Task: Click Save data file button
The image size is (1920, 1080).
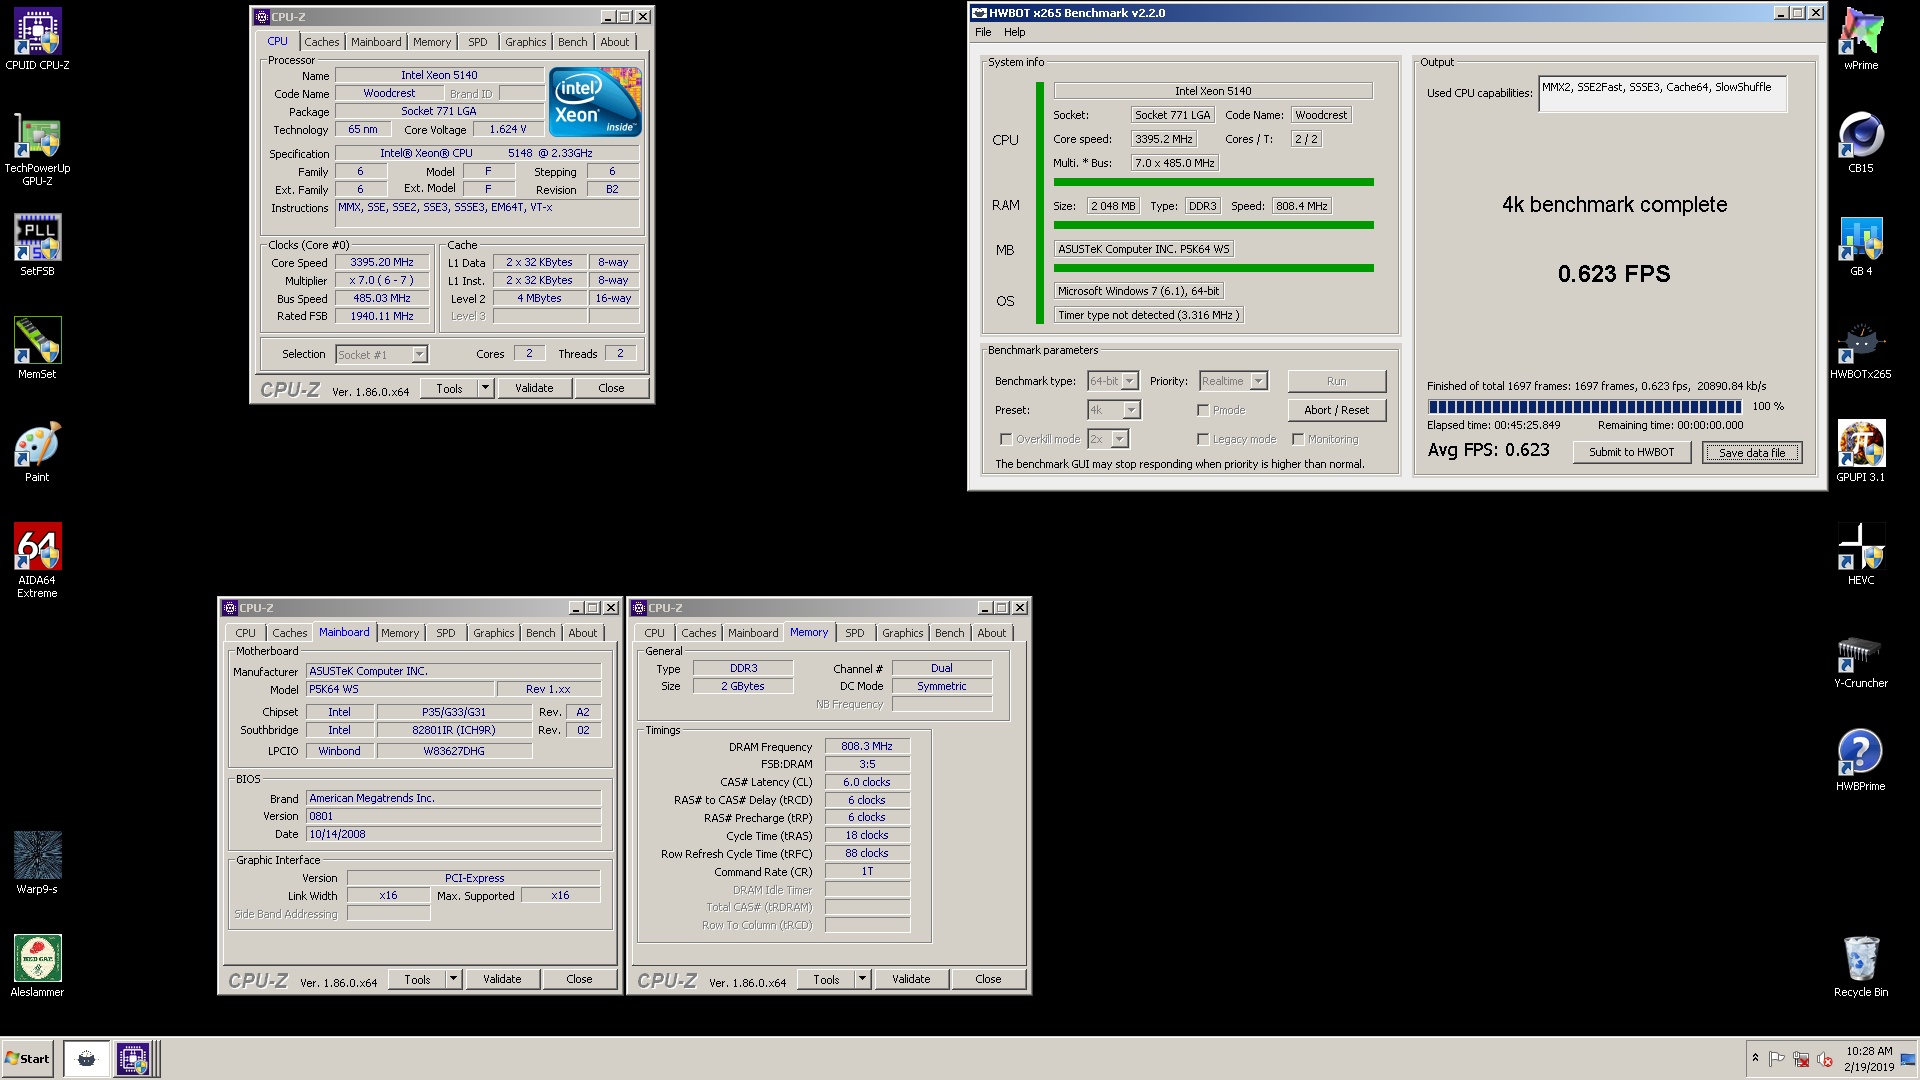Action: 1752,453
